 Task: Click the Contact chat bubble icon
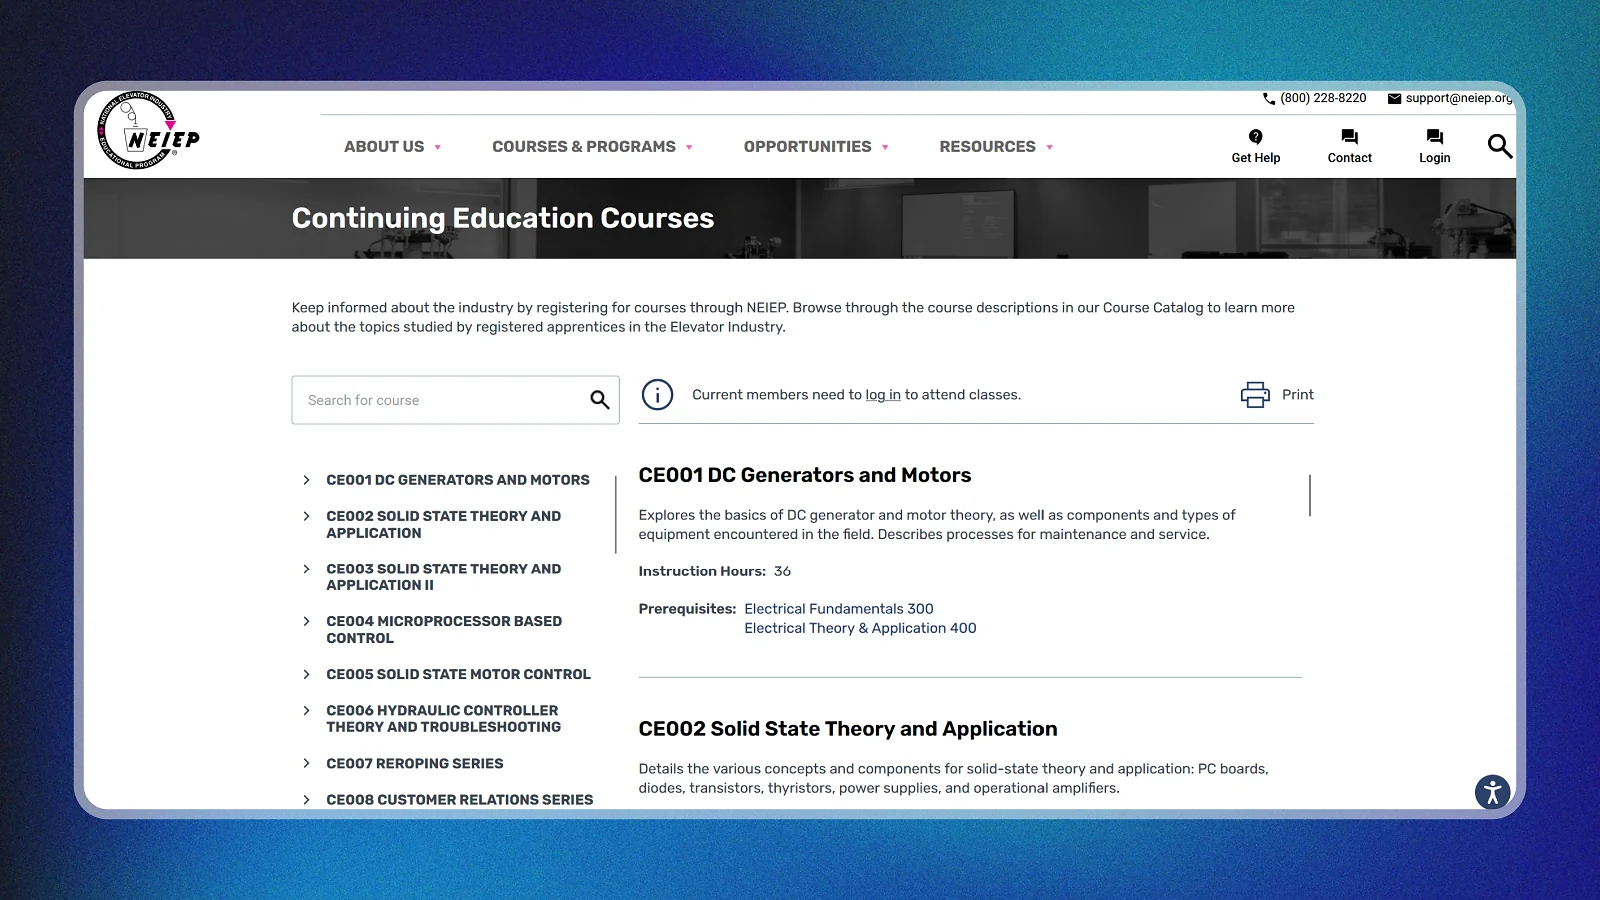1350,137
